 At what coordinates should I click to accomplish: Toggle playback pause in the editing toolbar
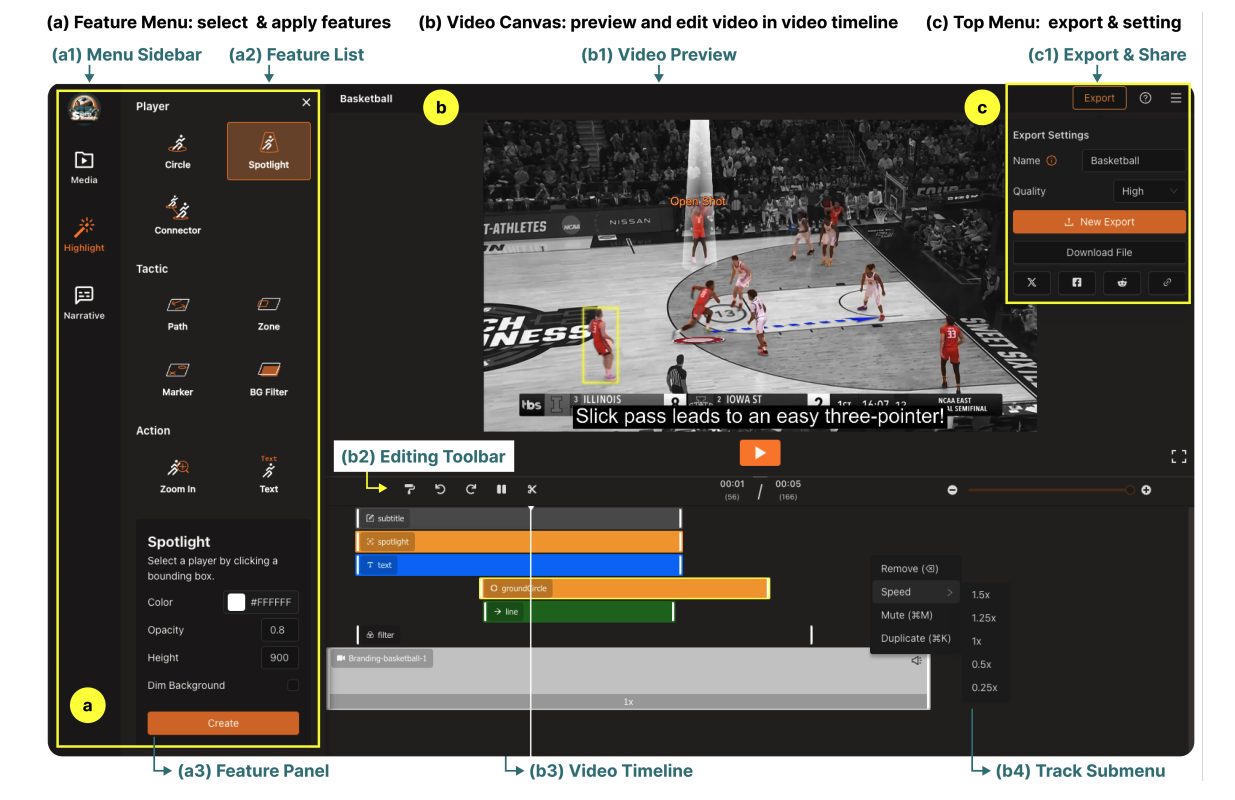[501, 489]
